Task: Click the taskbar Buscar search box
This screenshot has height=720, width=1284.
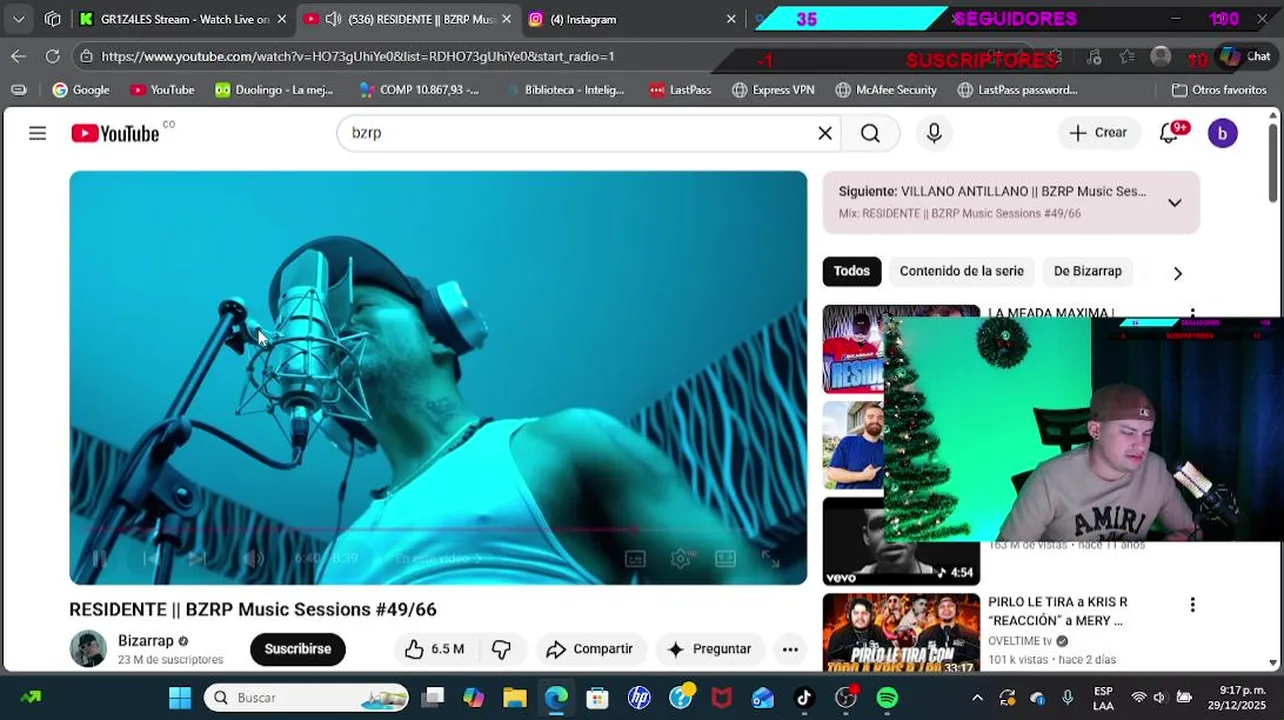Action: 307,698
